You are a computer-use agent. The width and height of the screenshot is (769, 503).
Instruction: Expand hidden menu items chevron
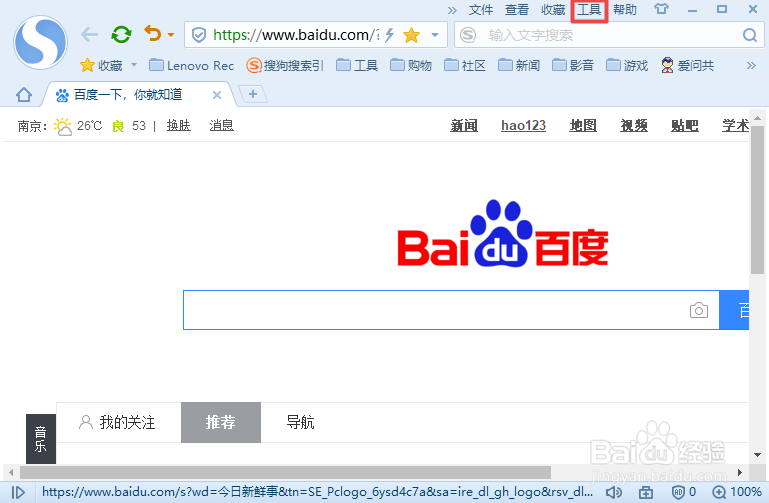point(452,10)
